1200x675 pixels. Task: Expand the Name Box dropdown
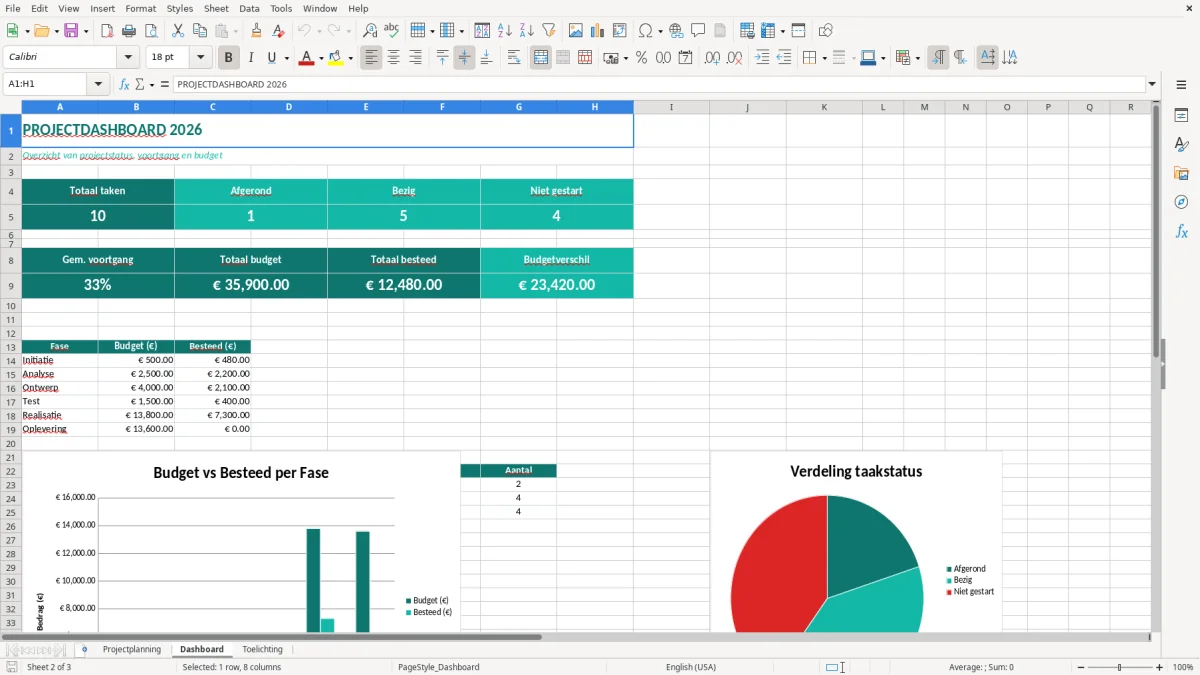click(x=99, y=85)
